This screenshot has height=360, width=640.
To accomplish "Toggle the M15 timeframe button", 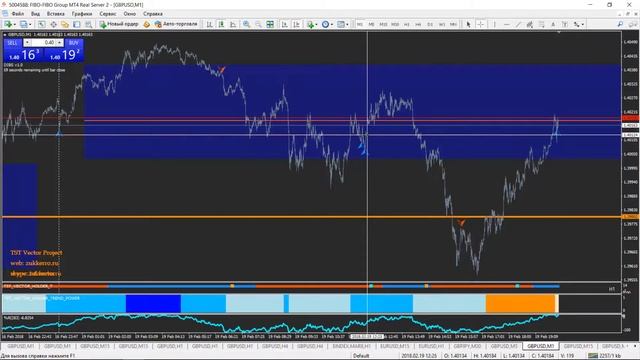I will click(383, 24).
